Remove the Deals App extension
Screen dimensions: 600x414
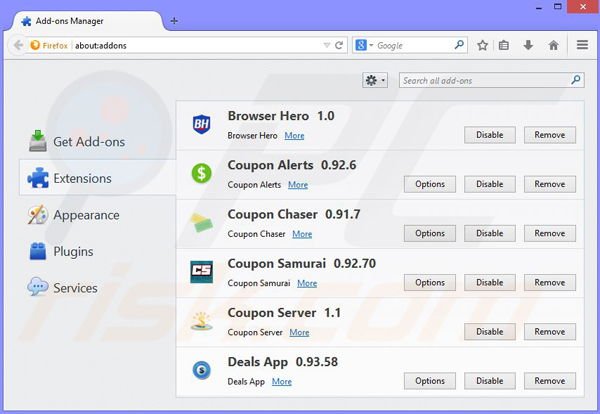pos(550,381)
